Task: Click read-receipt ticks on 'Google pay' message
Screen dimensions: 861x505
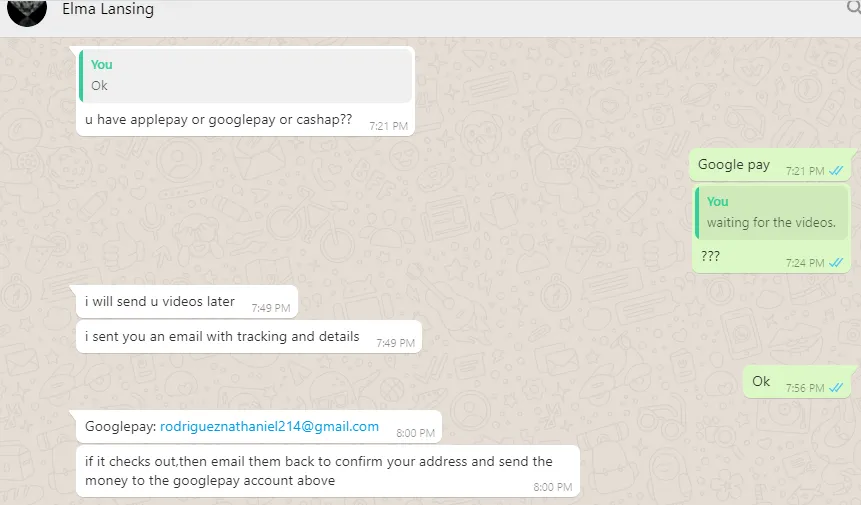Action: [836, 171]
